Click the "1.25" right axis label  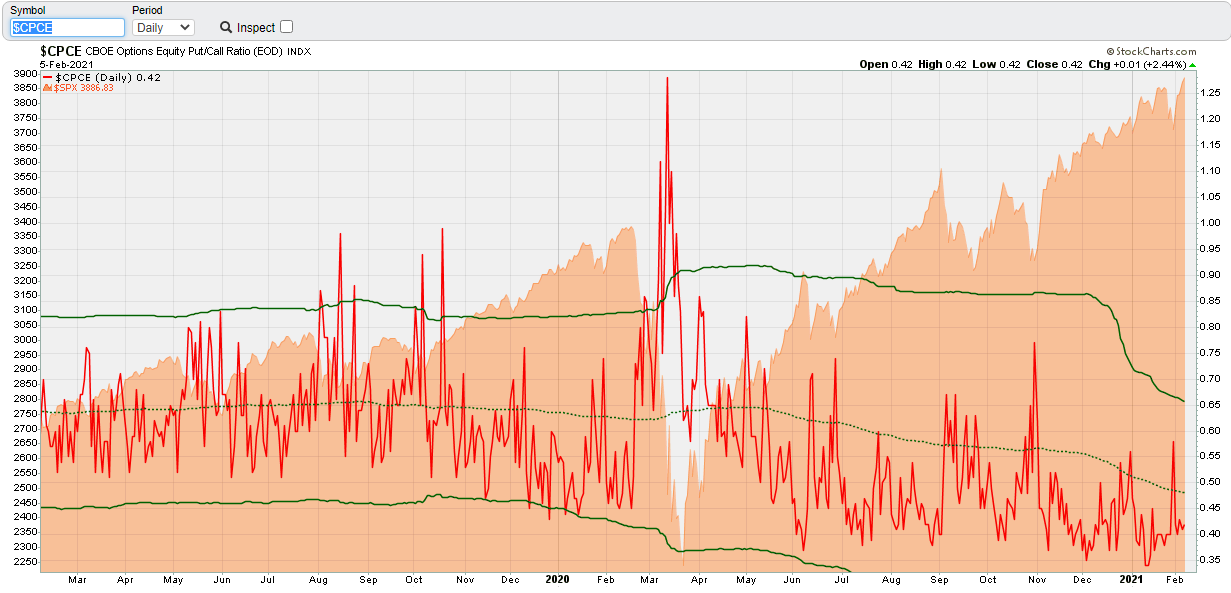(x=1209, y=93)
